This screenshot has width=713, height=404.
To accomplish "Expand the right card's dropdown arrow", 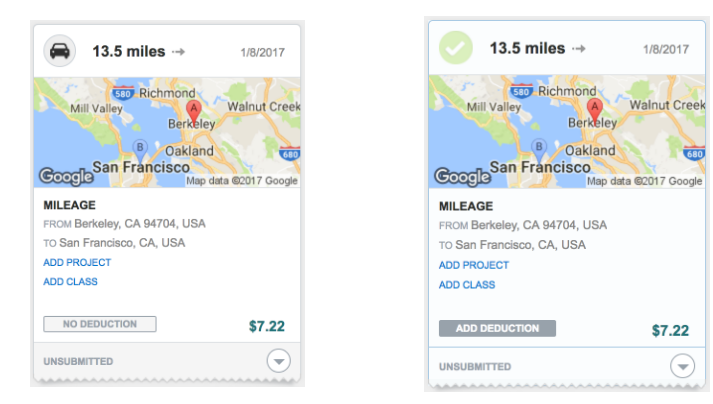I will click(683, 366).
